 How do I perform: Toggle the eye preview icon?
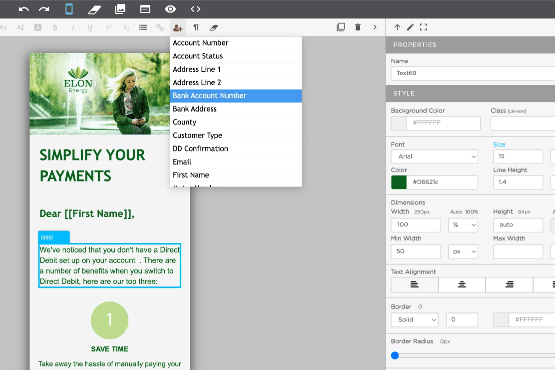[x=170, y=9]
